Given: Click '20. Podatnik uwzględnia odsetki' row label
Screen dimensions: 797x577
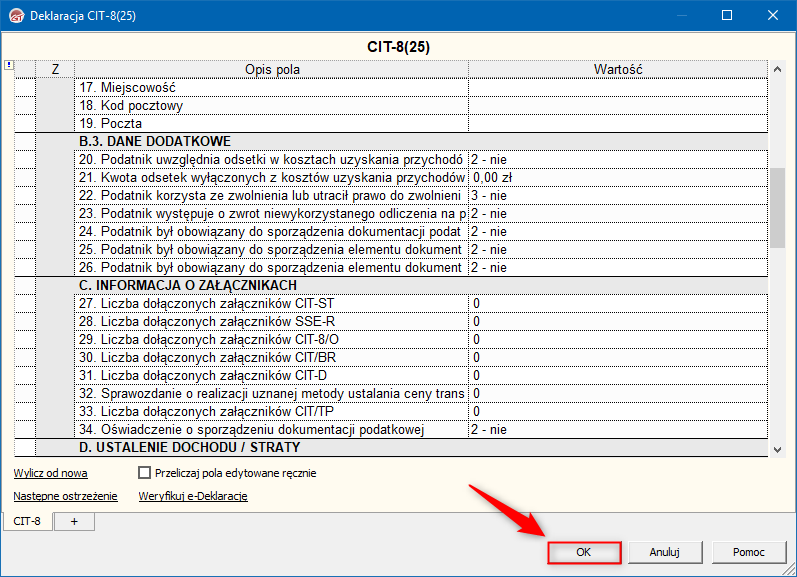Looking at the screenshot, I should pyautogui.click(x=271, y=160).
